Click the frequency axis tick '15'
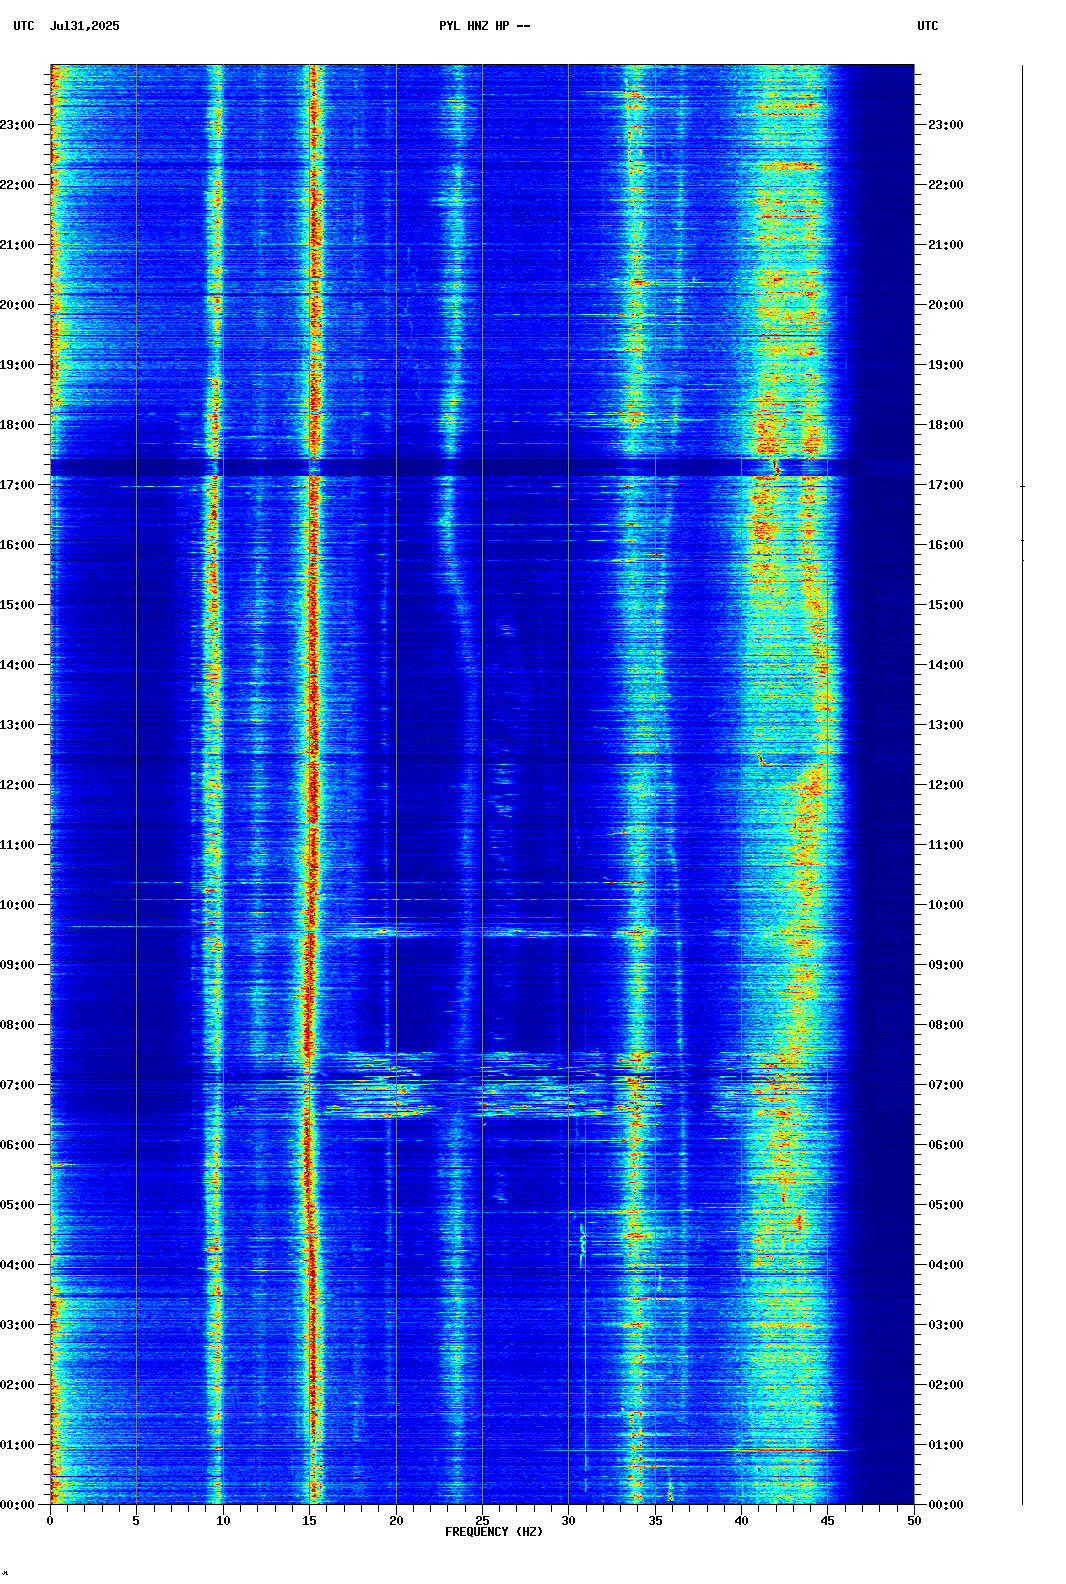 pyautogui.click(x=309, y=1521)
